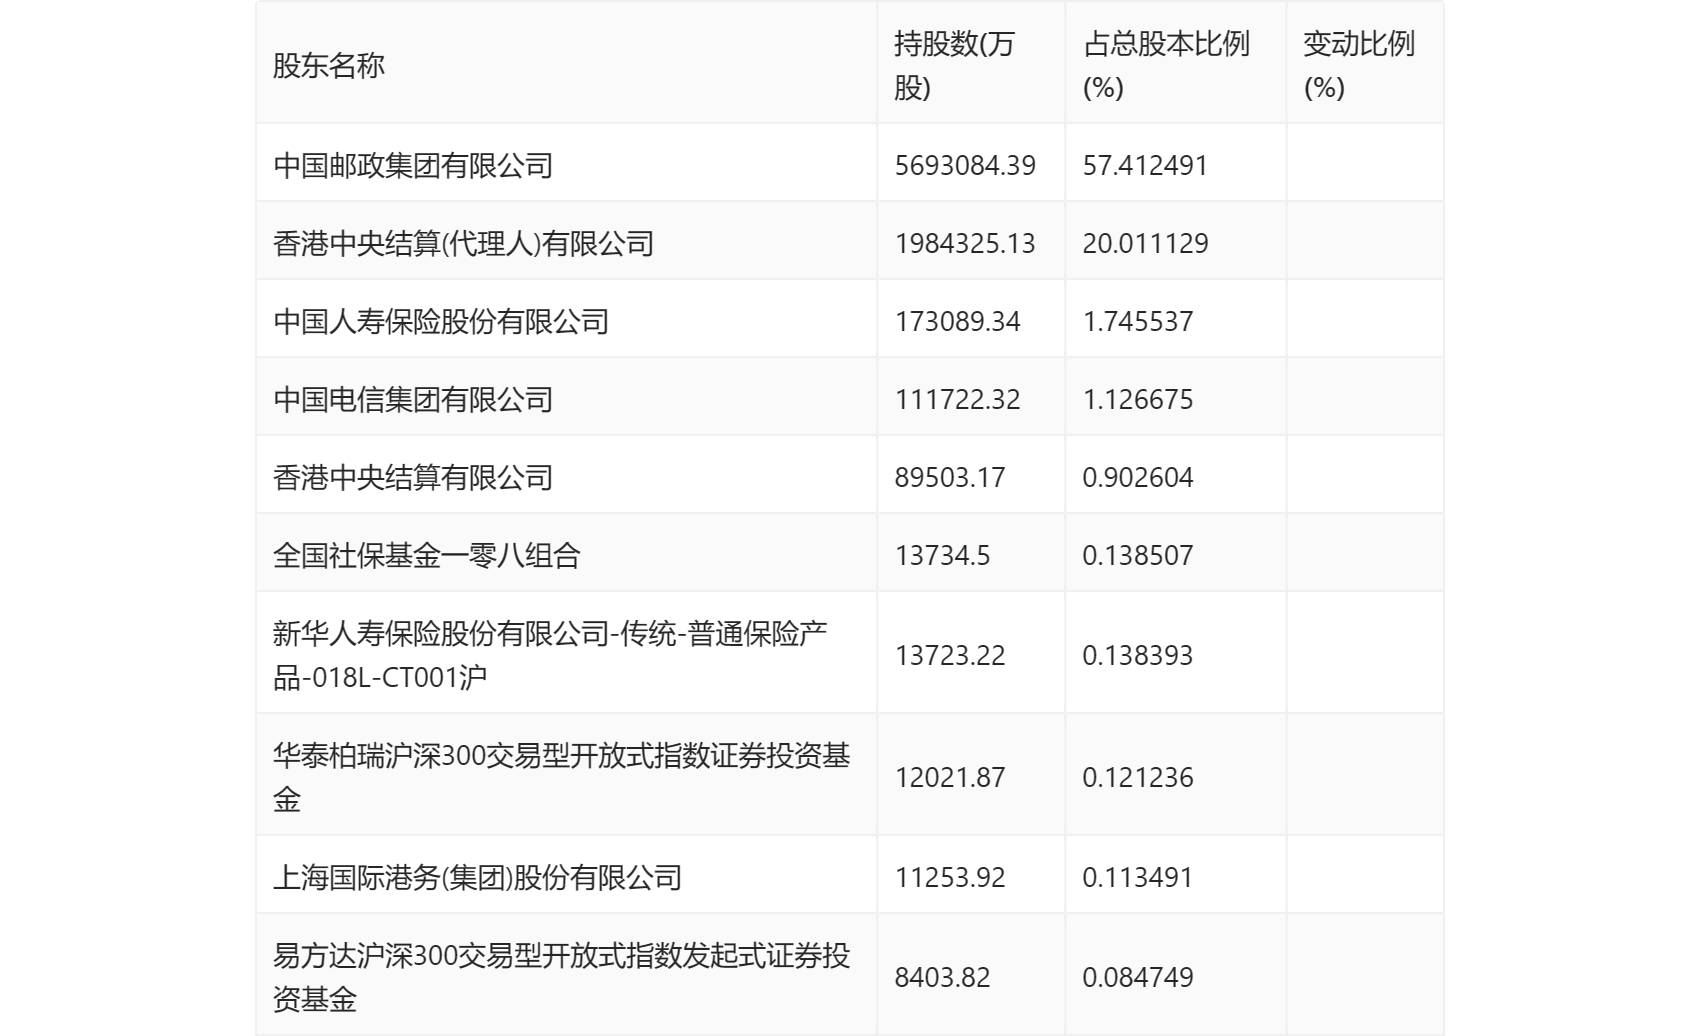Select shareholder 香港中央结算有限公司
The height and width of the screenshot is (1036, 1700).
pyautogui.click(x=413, y=477)
